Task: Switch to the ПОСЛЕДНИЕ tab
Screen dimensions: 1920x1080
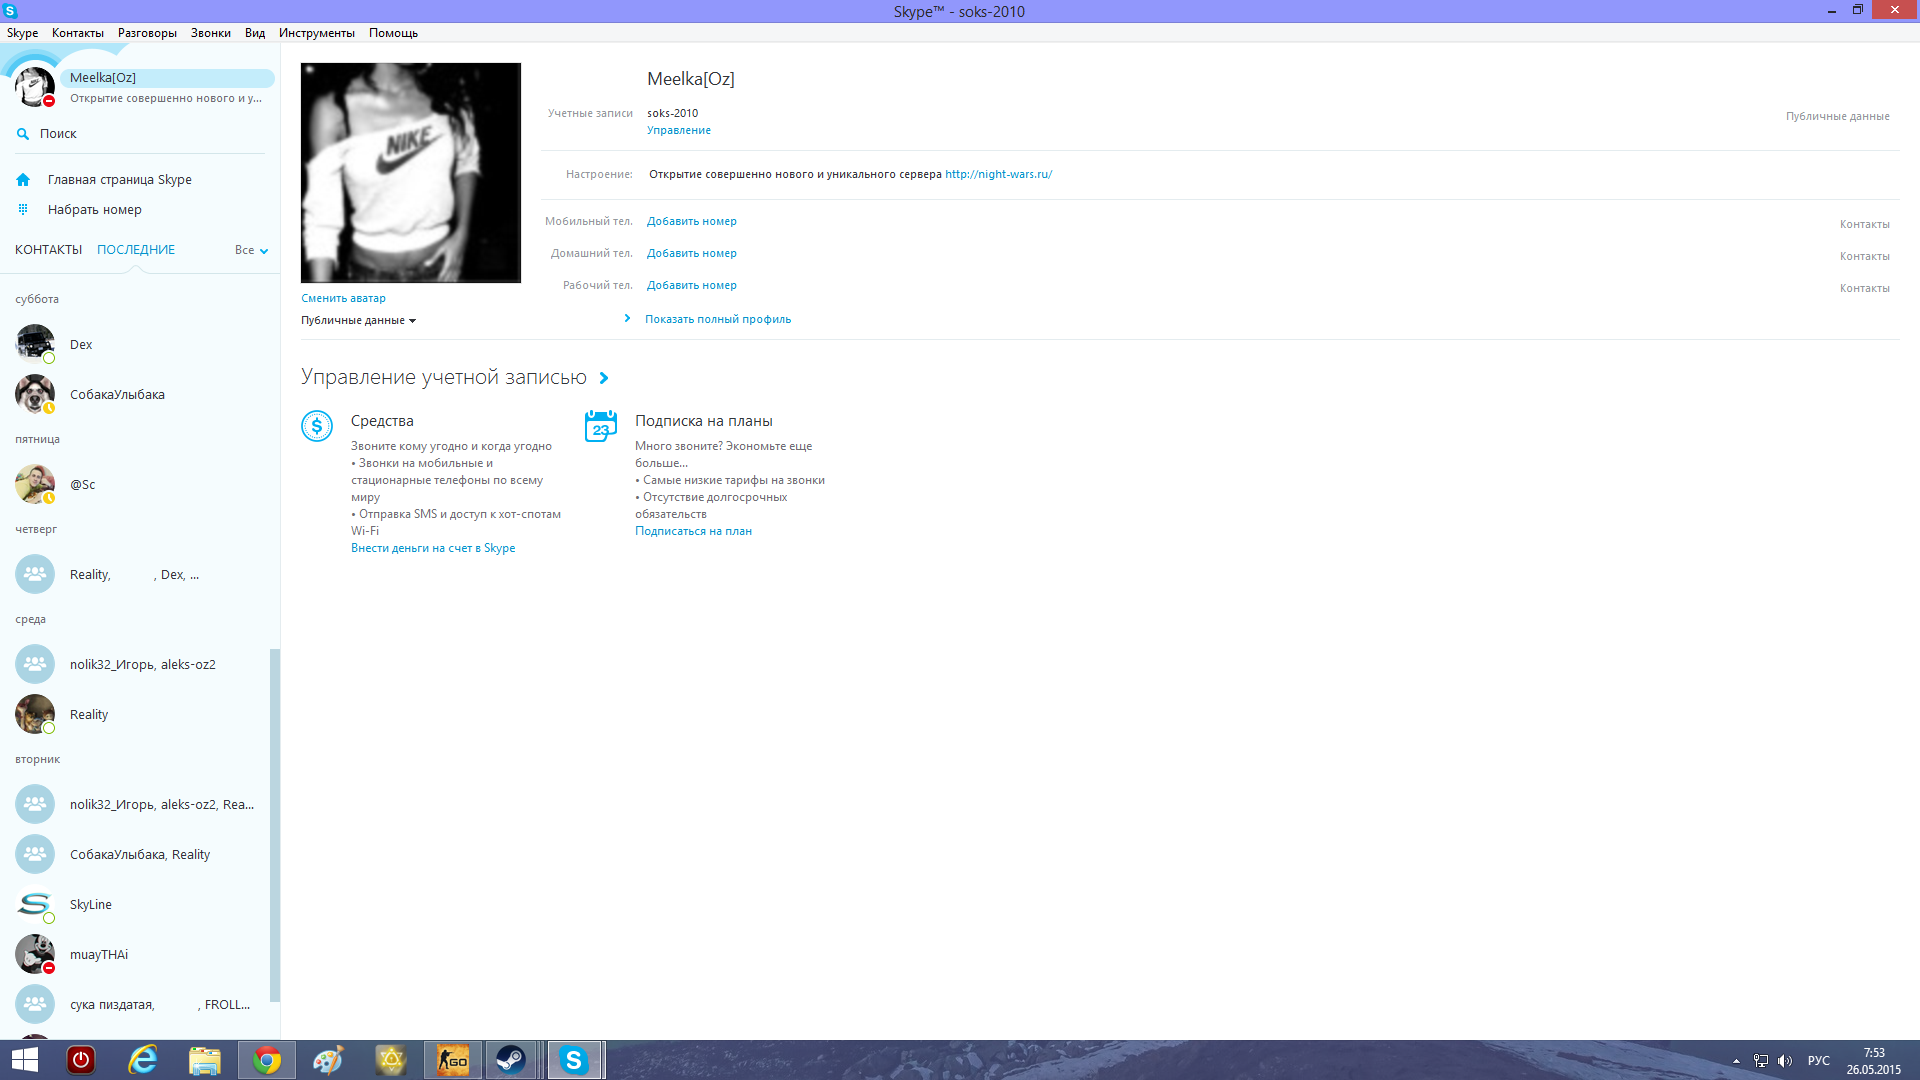Action: (136, 250)
